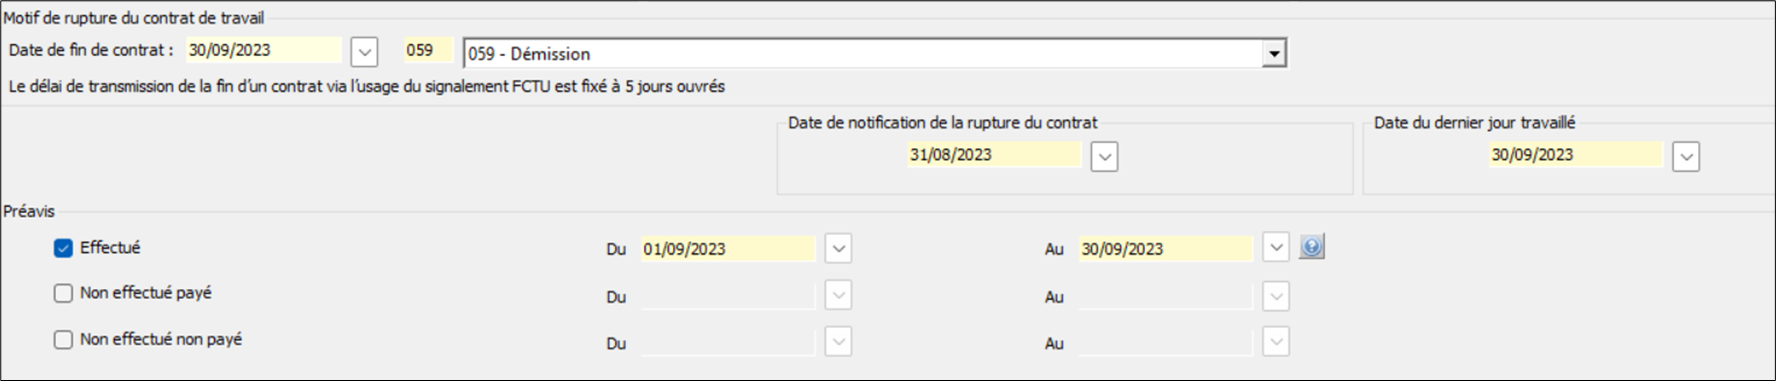
Task: Open the dernier jour travaillé date picker arrow
Action: [1686, 157]
